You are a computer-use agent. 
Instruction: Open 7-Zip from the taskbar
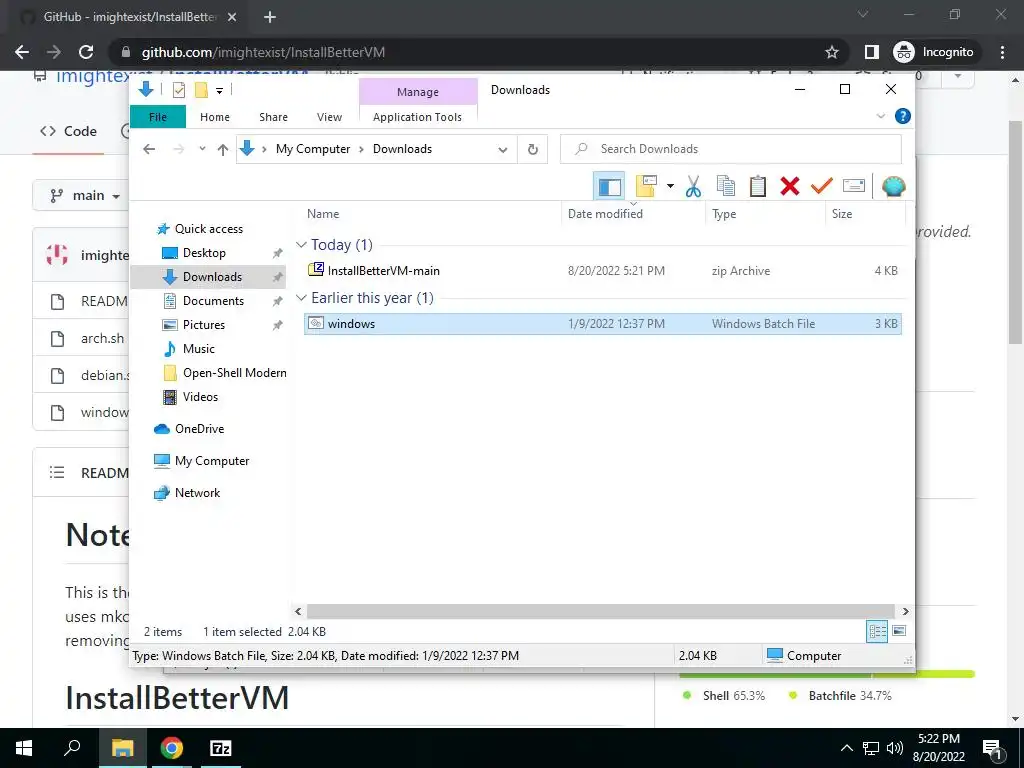220,748
